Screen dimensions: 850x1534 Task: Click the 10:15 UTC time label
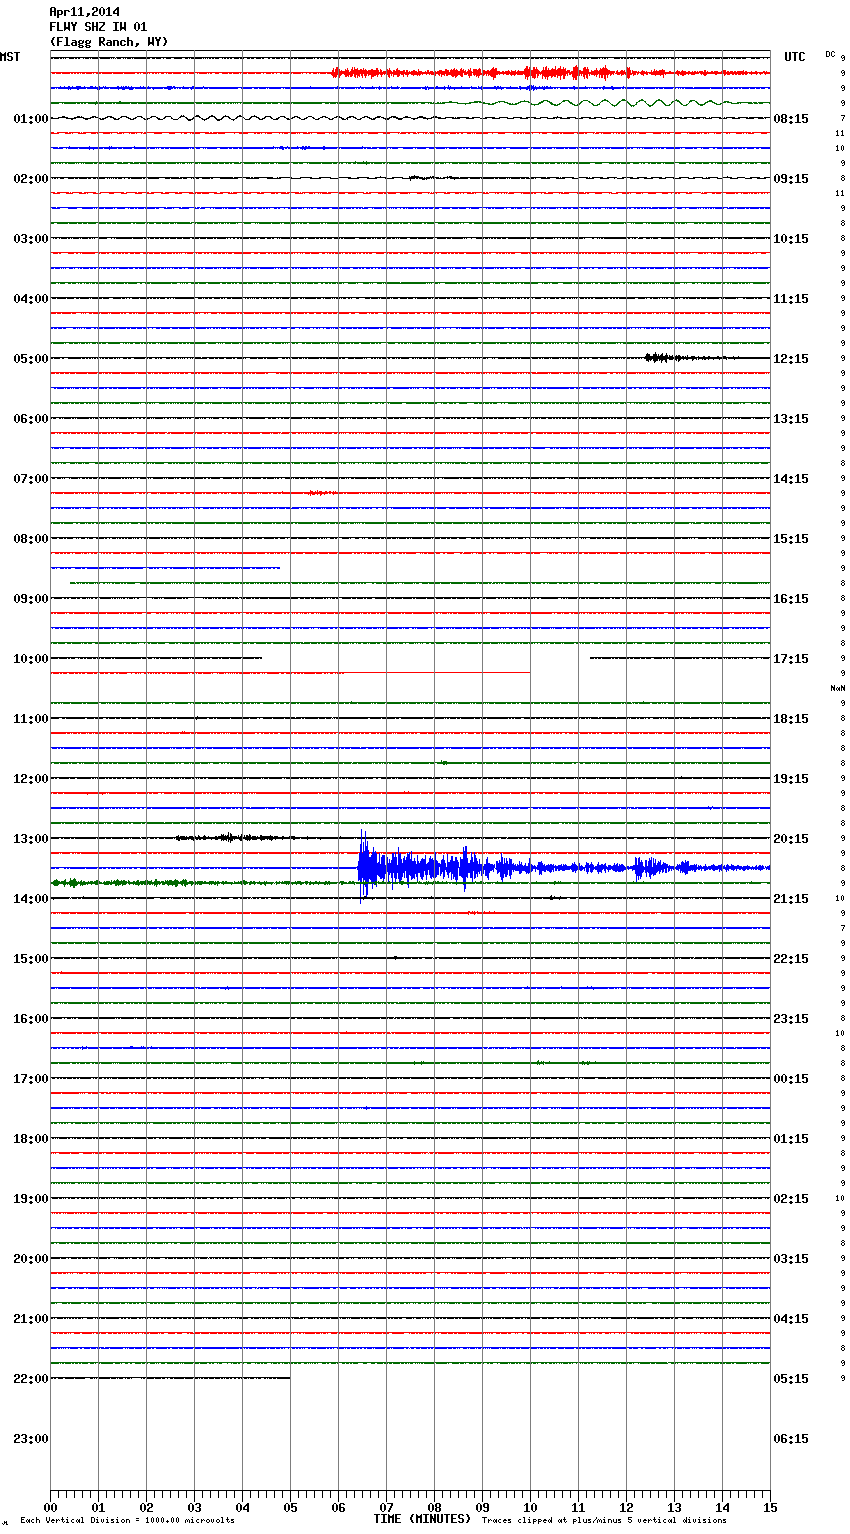791,239
